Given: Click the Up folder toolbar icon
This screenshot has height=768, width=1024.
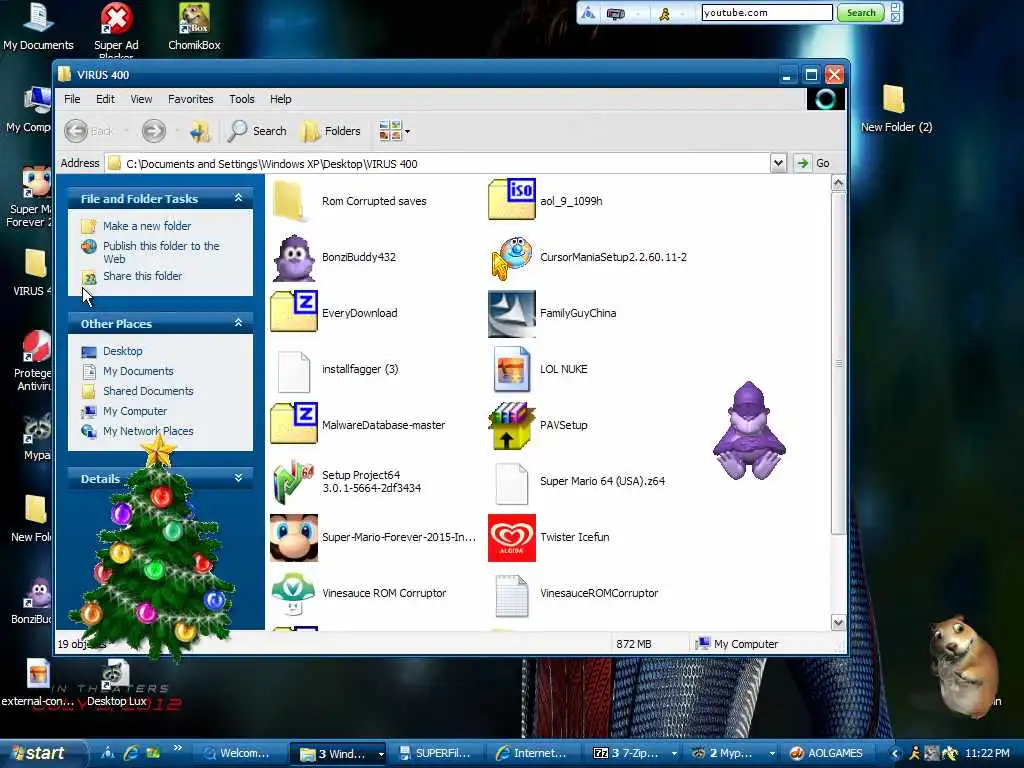Looking at the screenshot, I should [200, 131].
